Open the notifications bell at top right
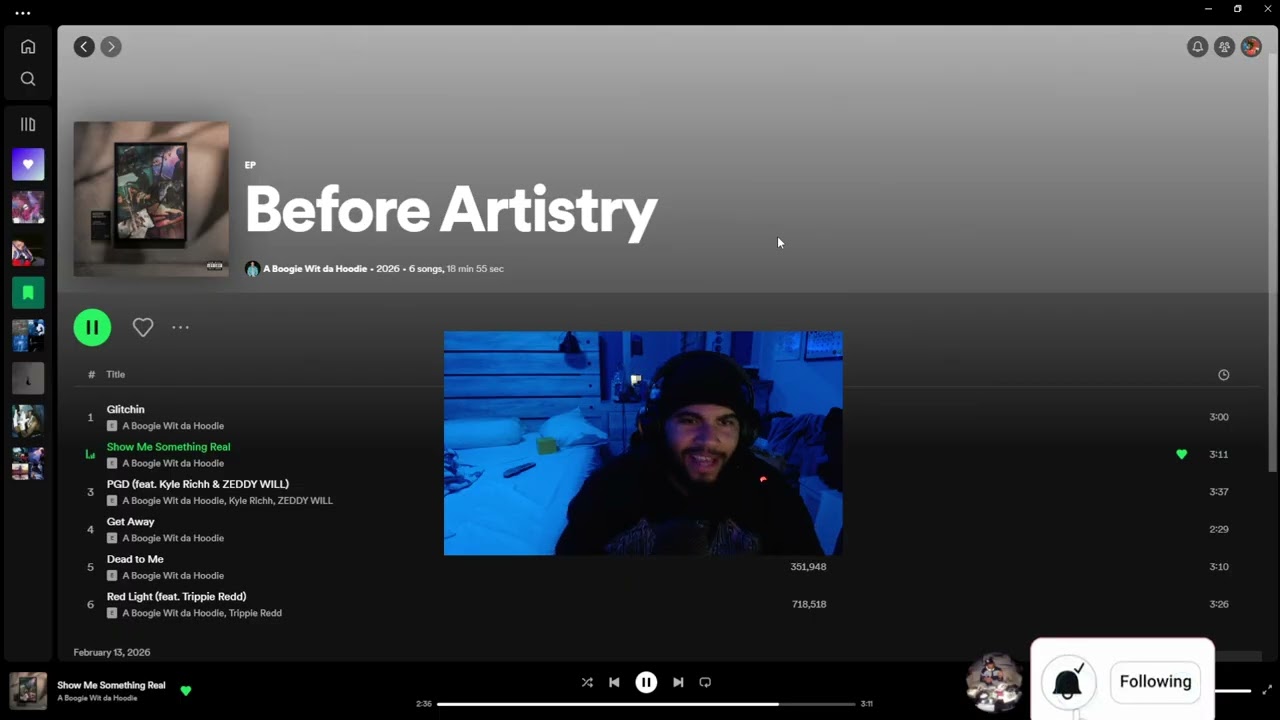Screen dimensions: 1280x720 (x=1197, y=47)
